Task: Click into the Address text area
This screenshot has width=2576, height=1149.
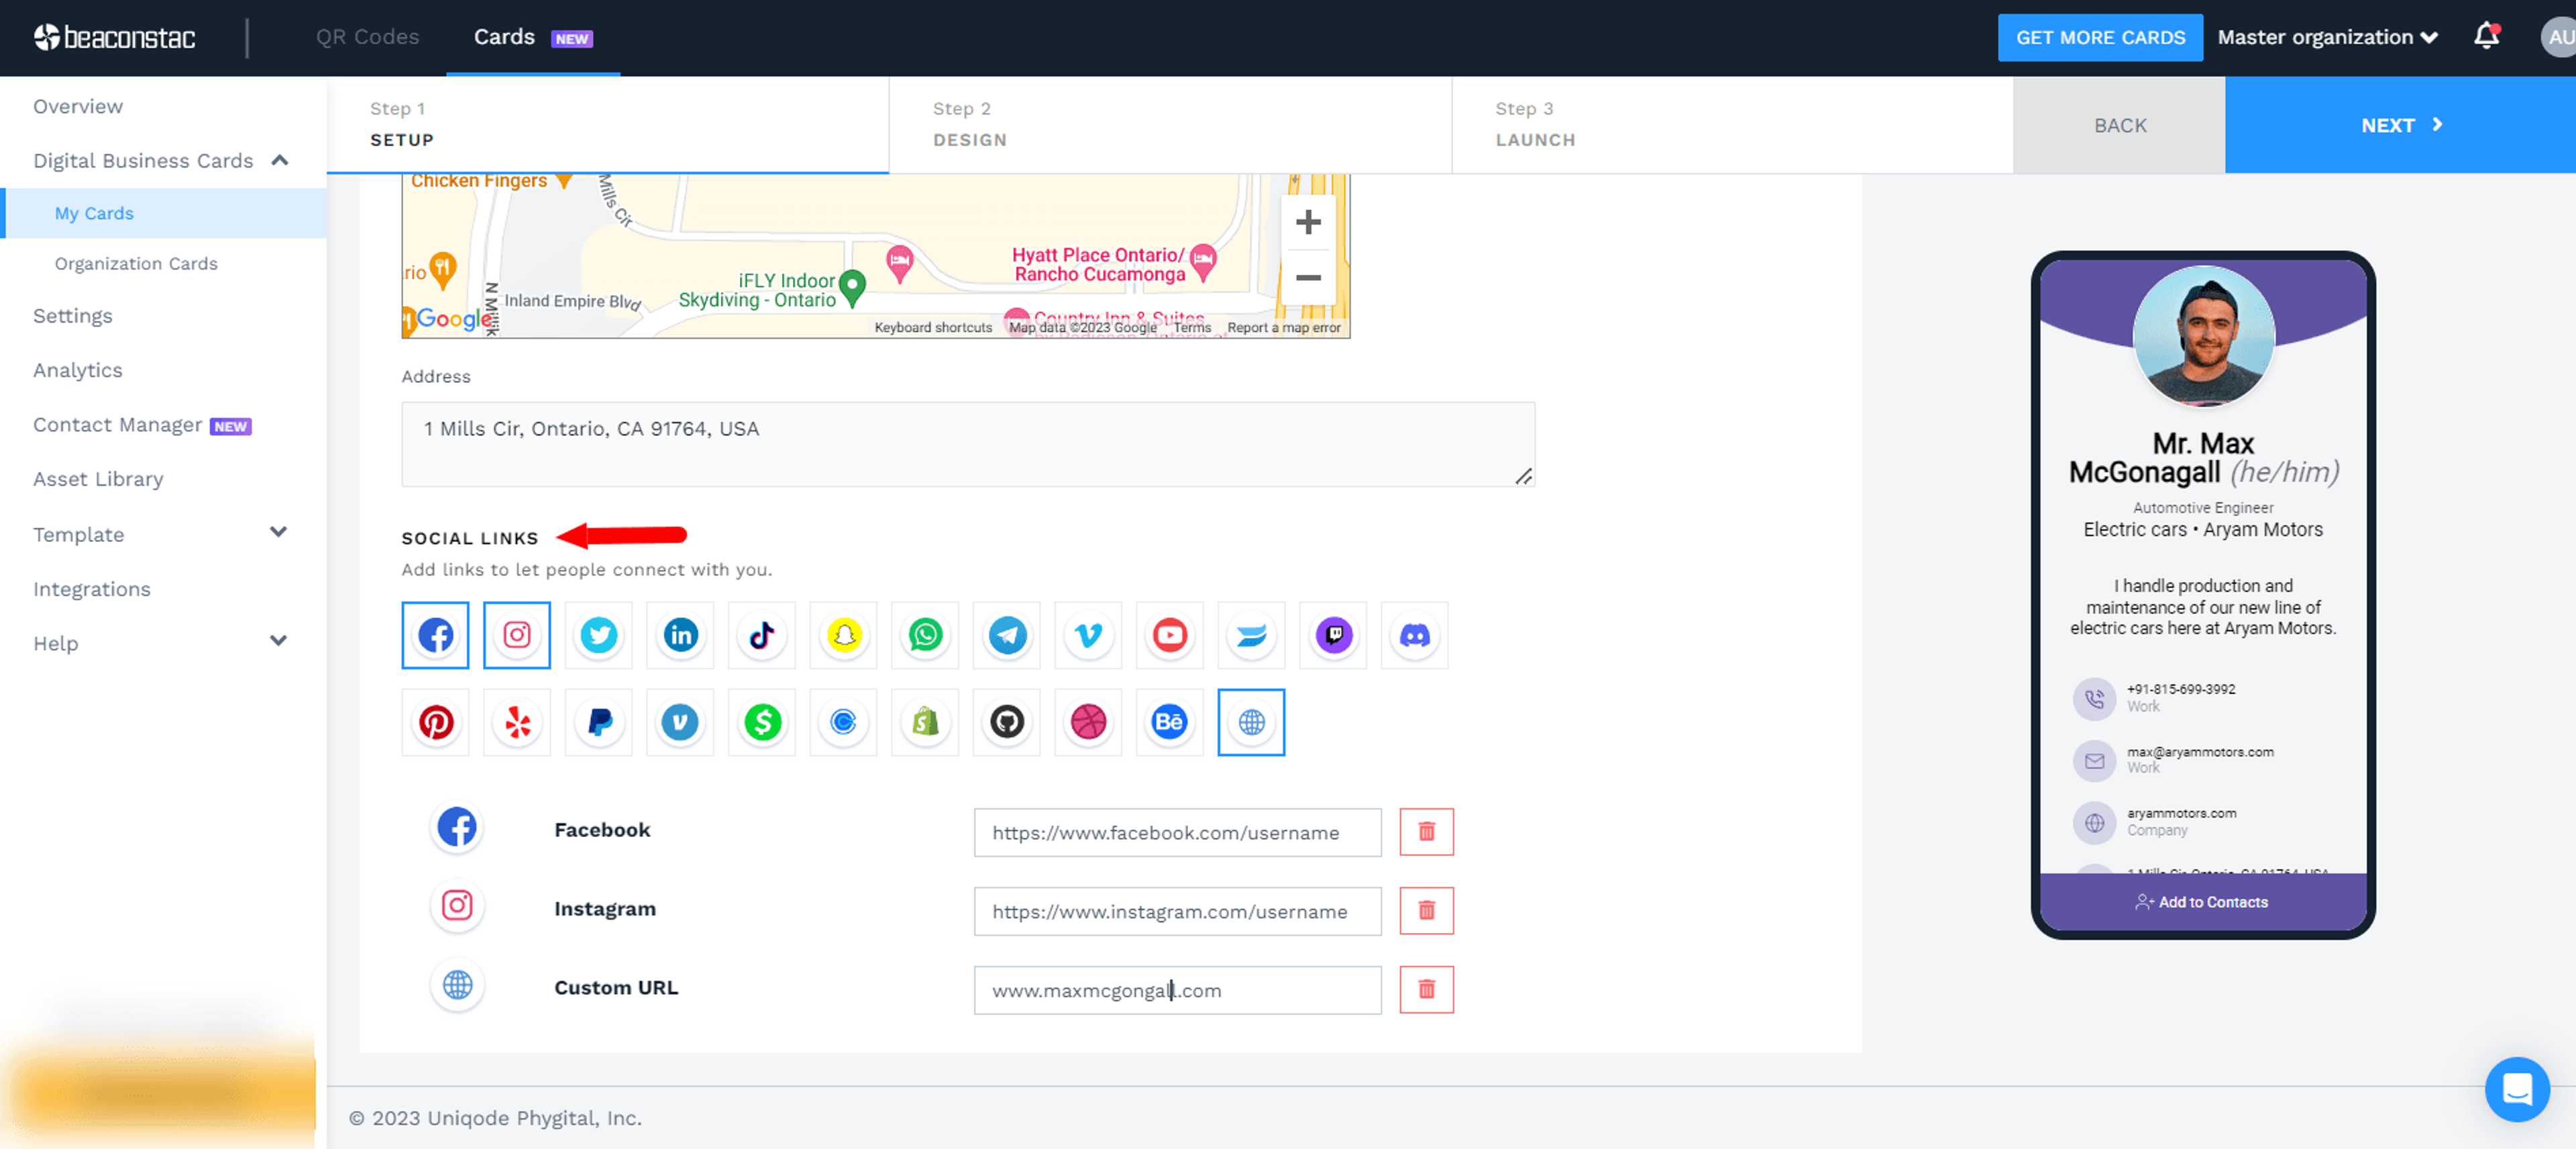Action: pos(968,444)
